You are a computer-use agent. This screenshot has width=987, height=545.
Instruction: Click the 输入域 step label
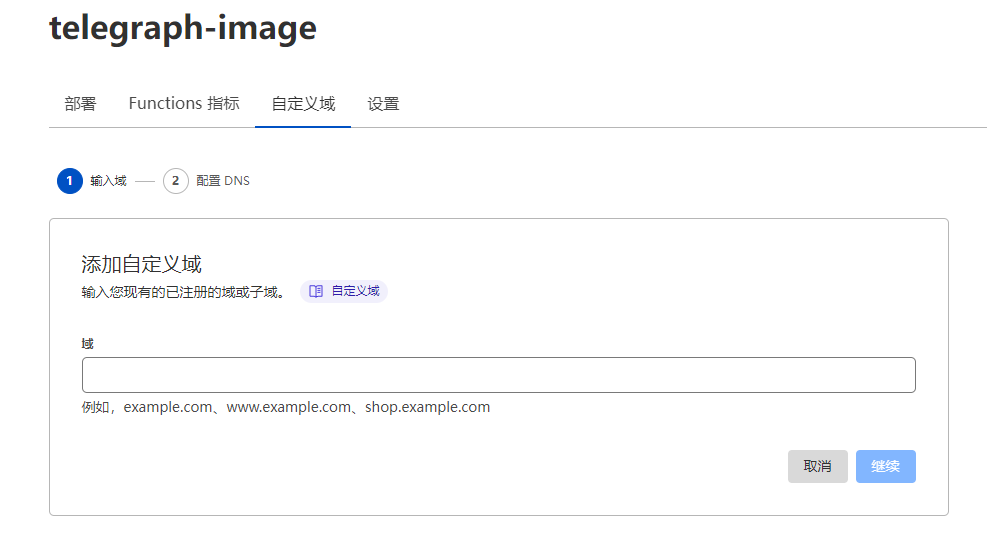108,181
